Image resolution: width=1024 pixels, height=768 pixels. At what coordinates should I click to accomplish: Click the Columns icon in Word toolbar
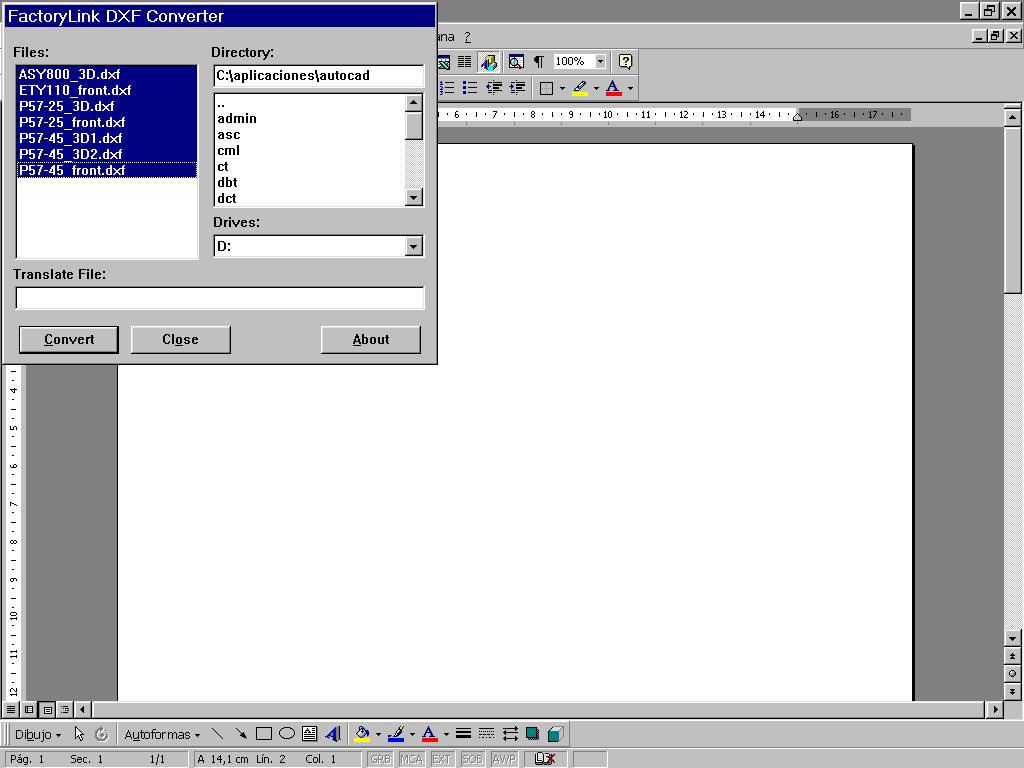464,62
